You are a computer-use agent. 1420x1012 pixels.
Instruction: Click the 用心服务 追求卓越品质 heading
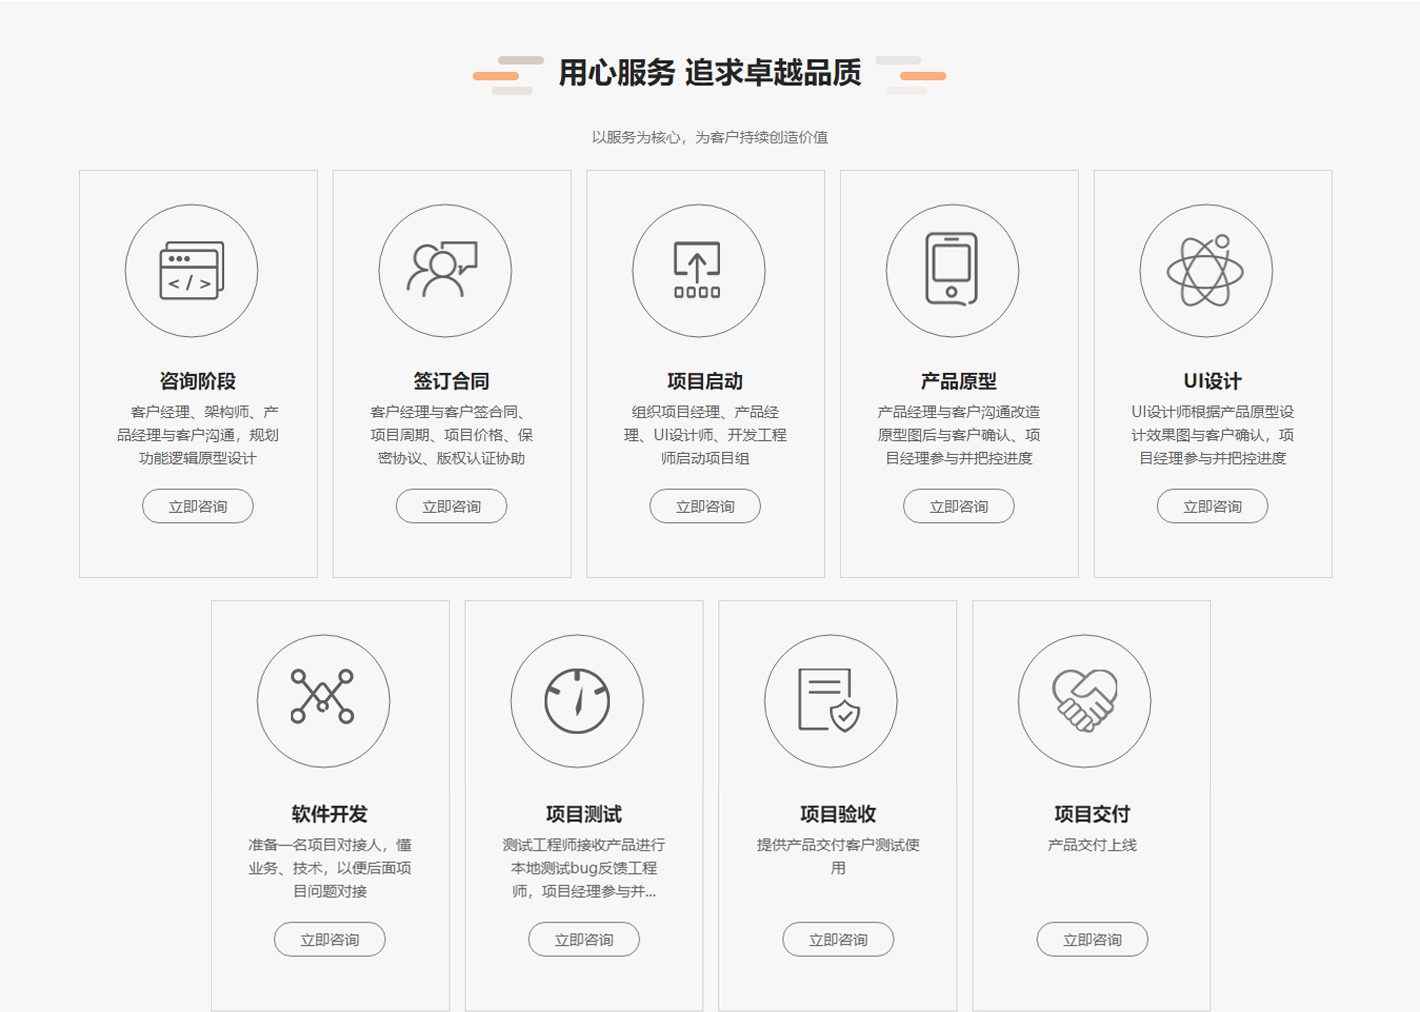click(710, 73)
